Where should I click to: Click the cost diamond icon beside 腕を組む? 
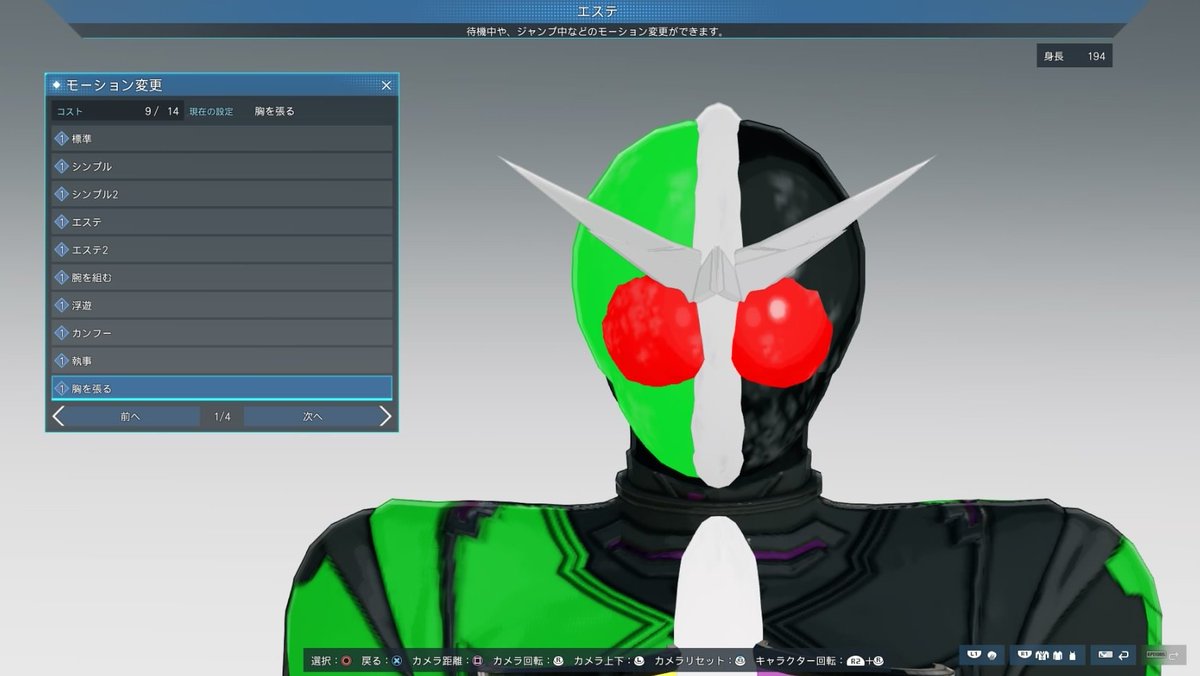[x=61, y=277]
